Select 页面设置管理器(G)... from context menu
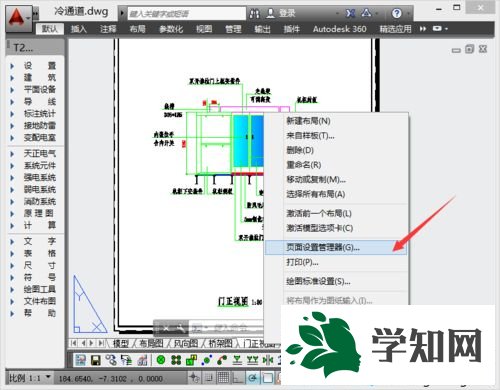Viewport: 500px width, 390px height. pyautogui.click(x=336, y=248)
